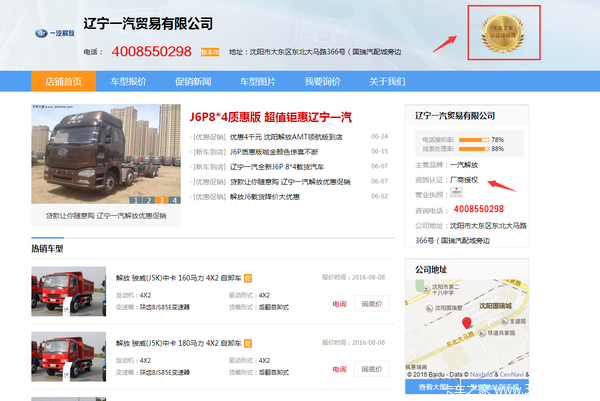Show carousel slide 3
Image resolution: width=600 pixels, height=401 pixels.
coord(161,200)
